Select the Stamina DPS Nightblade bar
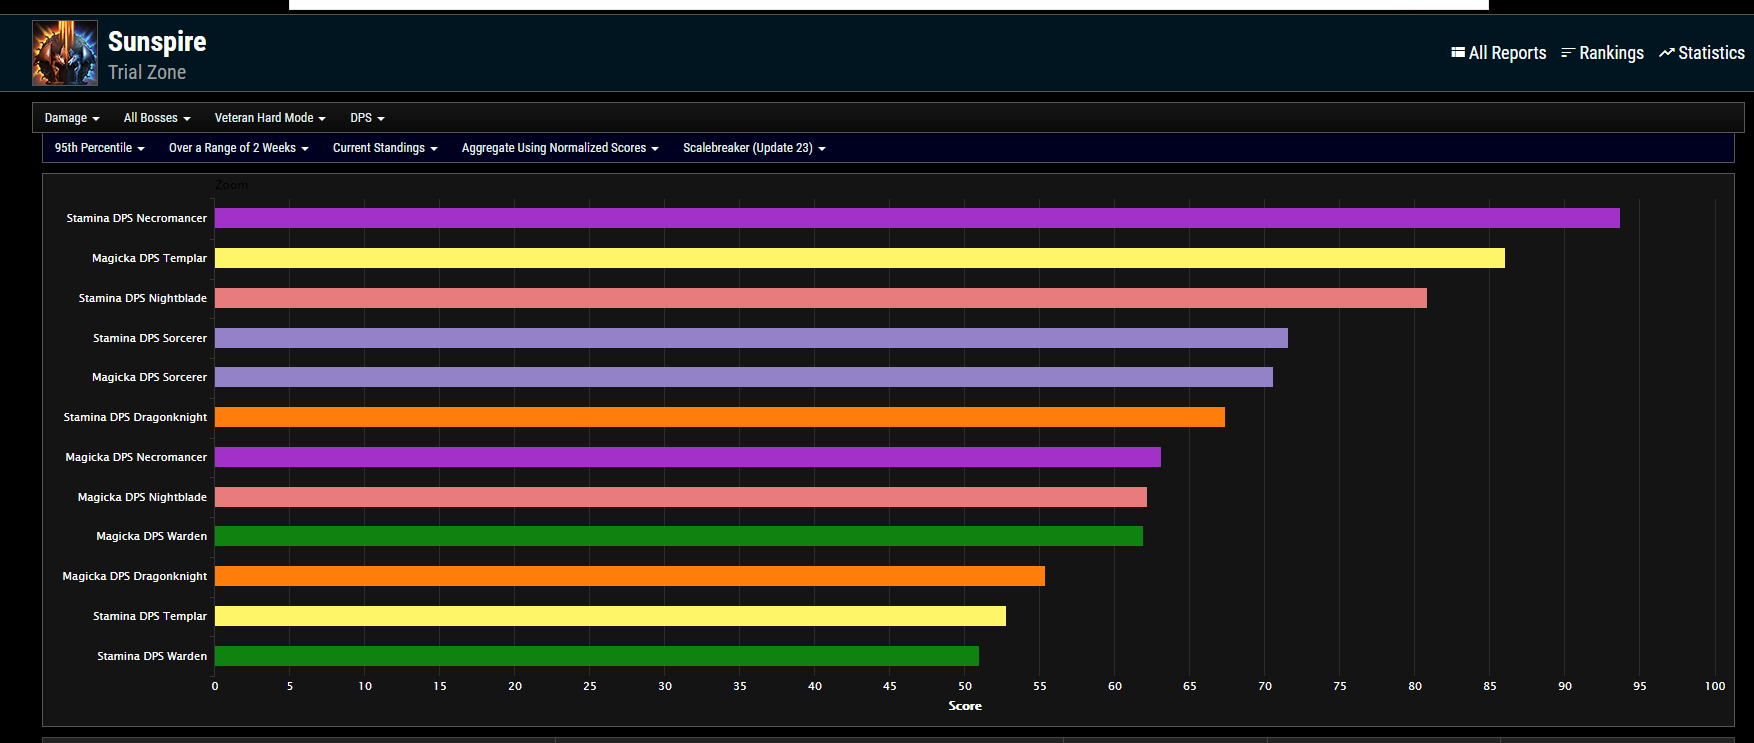 821,298
